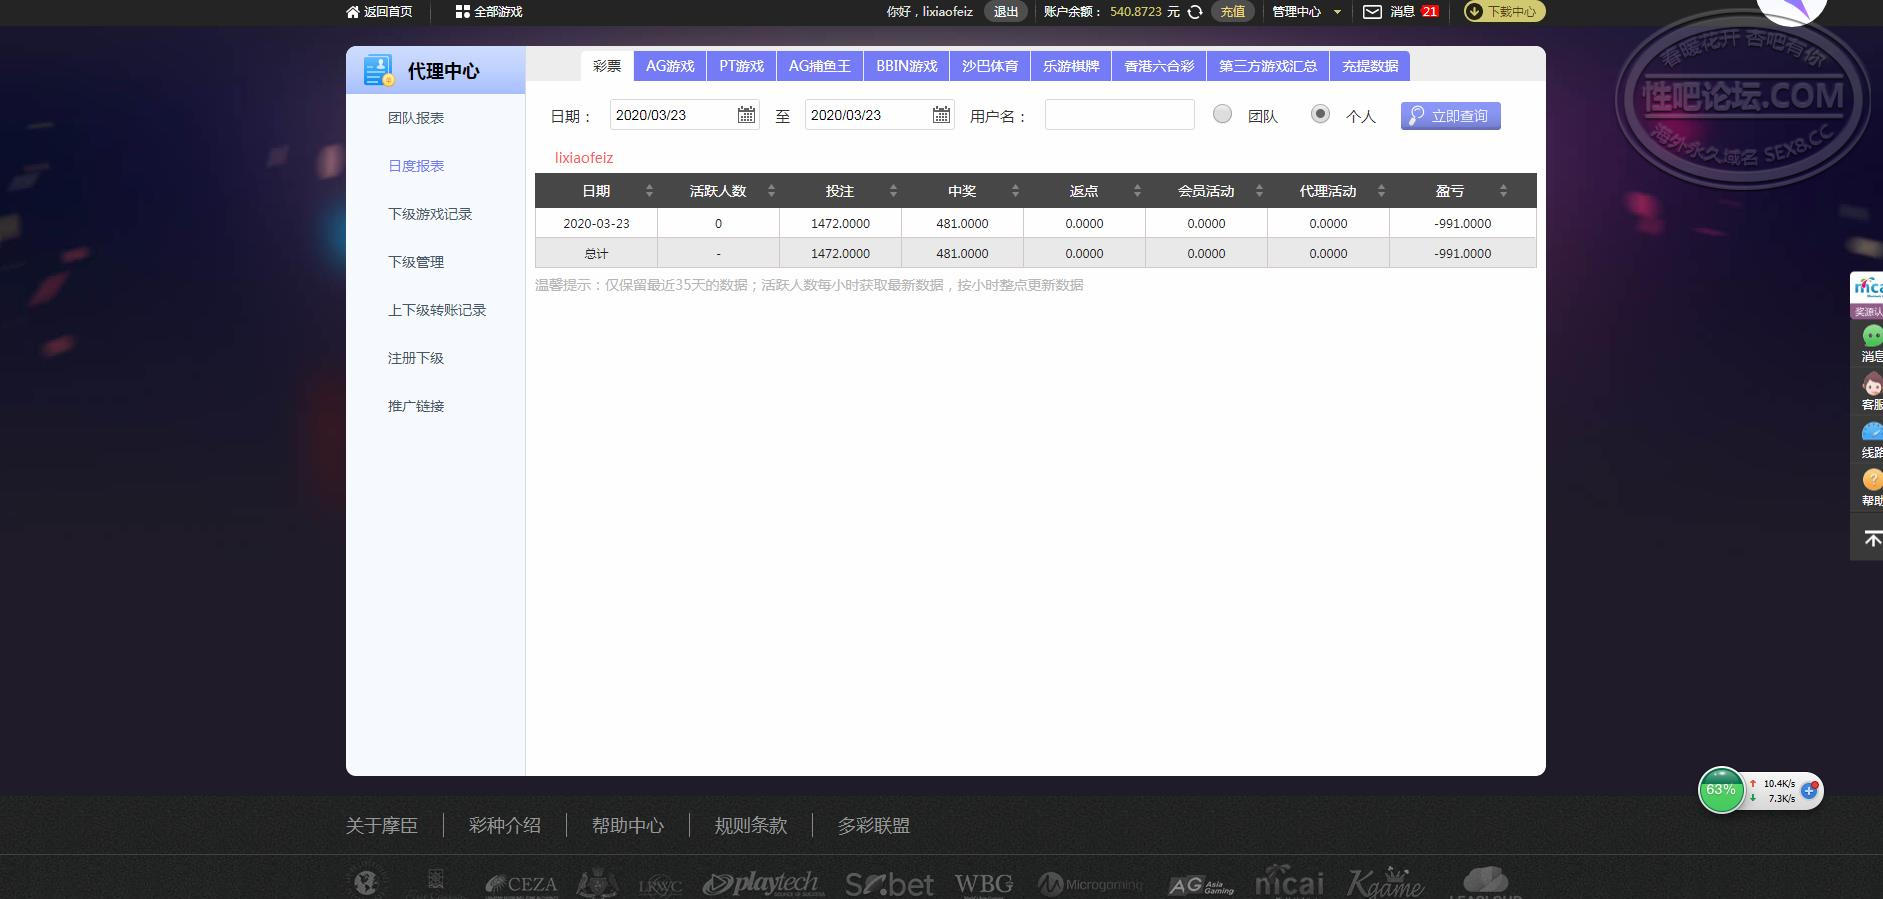Expand the 管理中心 dropdown menu
The width and height of the screenshot is (1883, 899).
tap(1306, 12)
